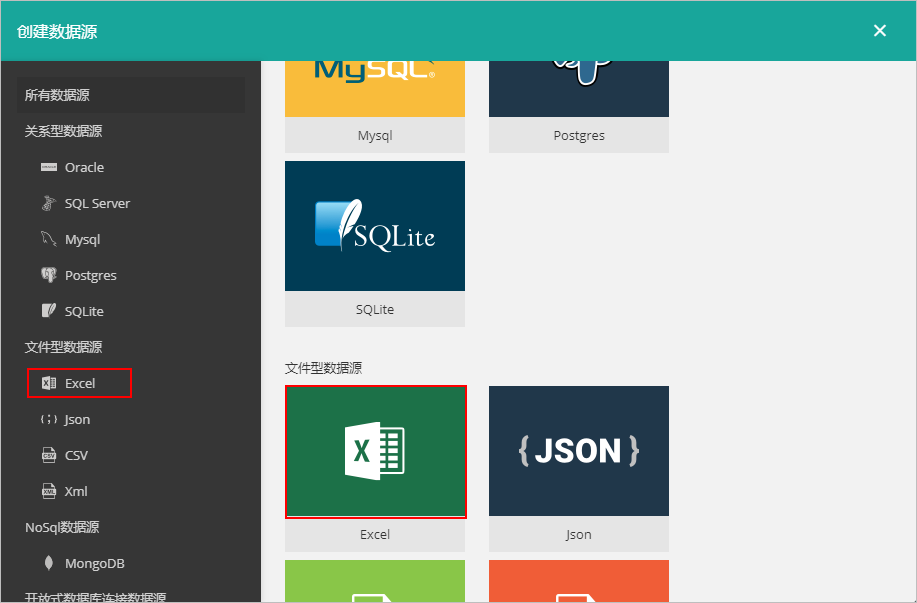Click the Json braces sidebar icon
Screen dimensions: 917x603
pos(49,419)
